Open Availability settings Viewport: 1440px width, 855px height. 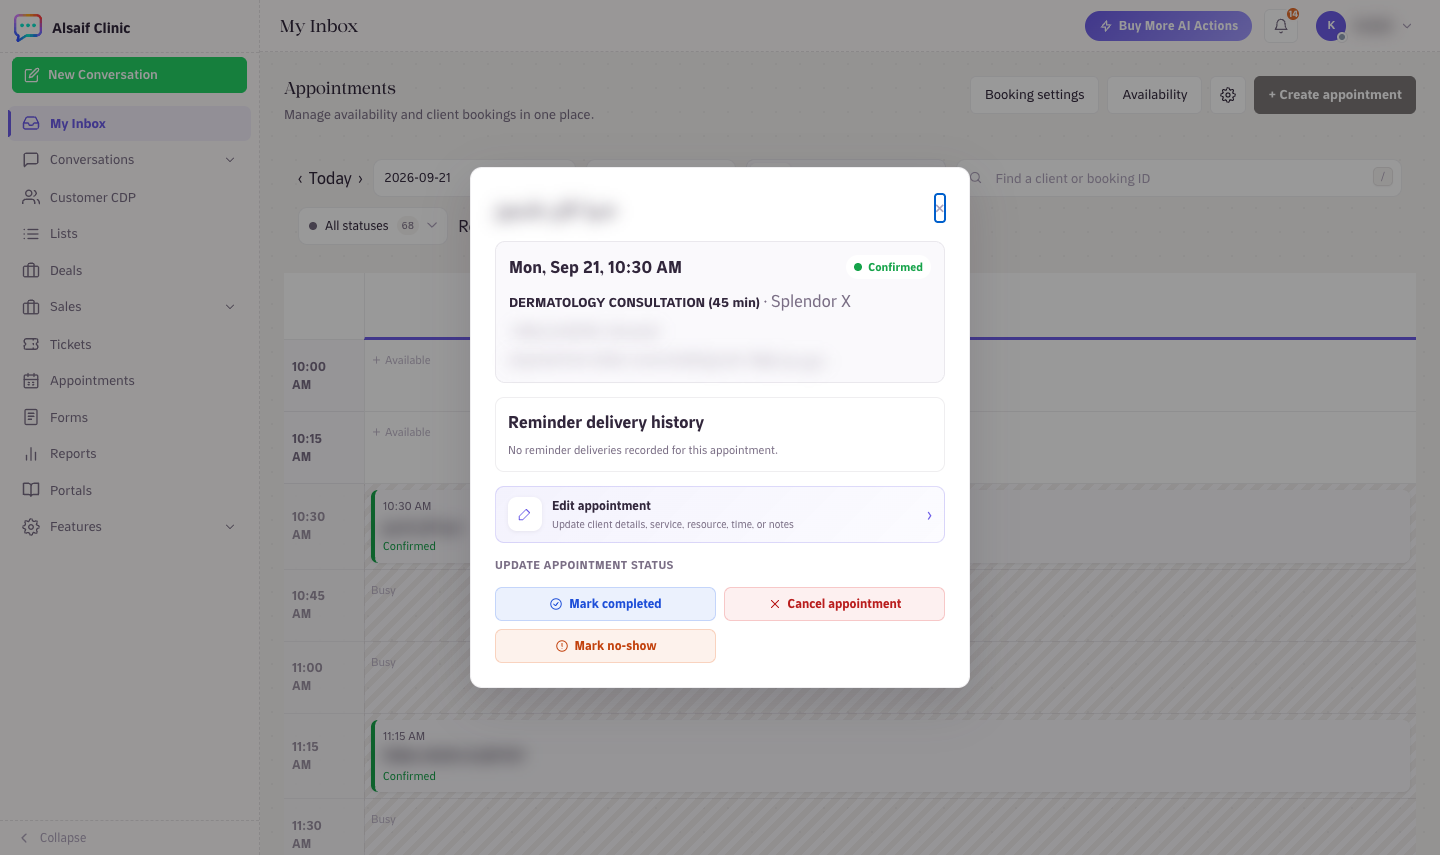(x=1154, y=95)
